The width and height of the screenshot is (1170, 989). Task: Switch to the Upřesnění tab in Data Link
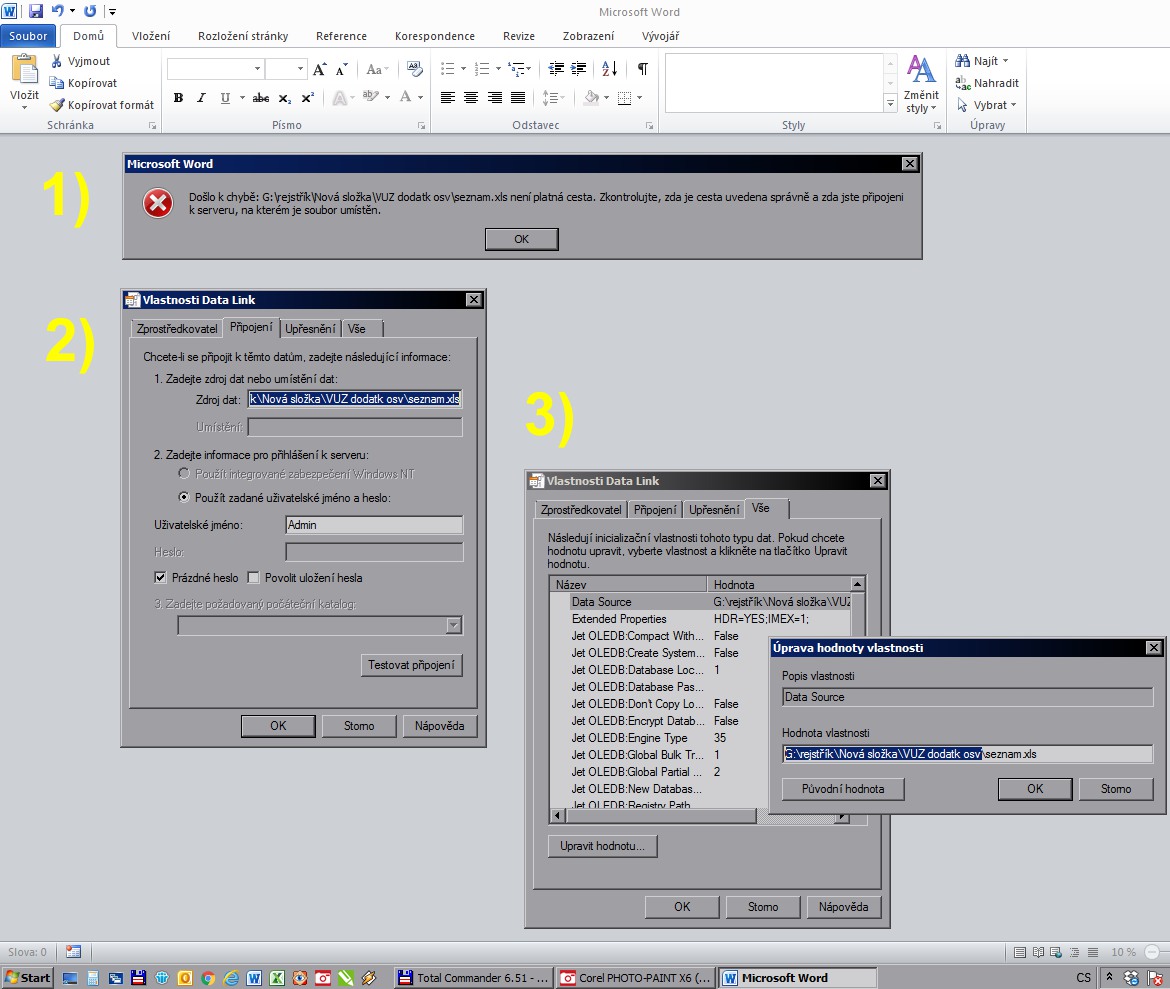pos(309,328)
